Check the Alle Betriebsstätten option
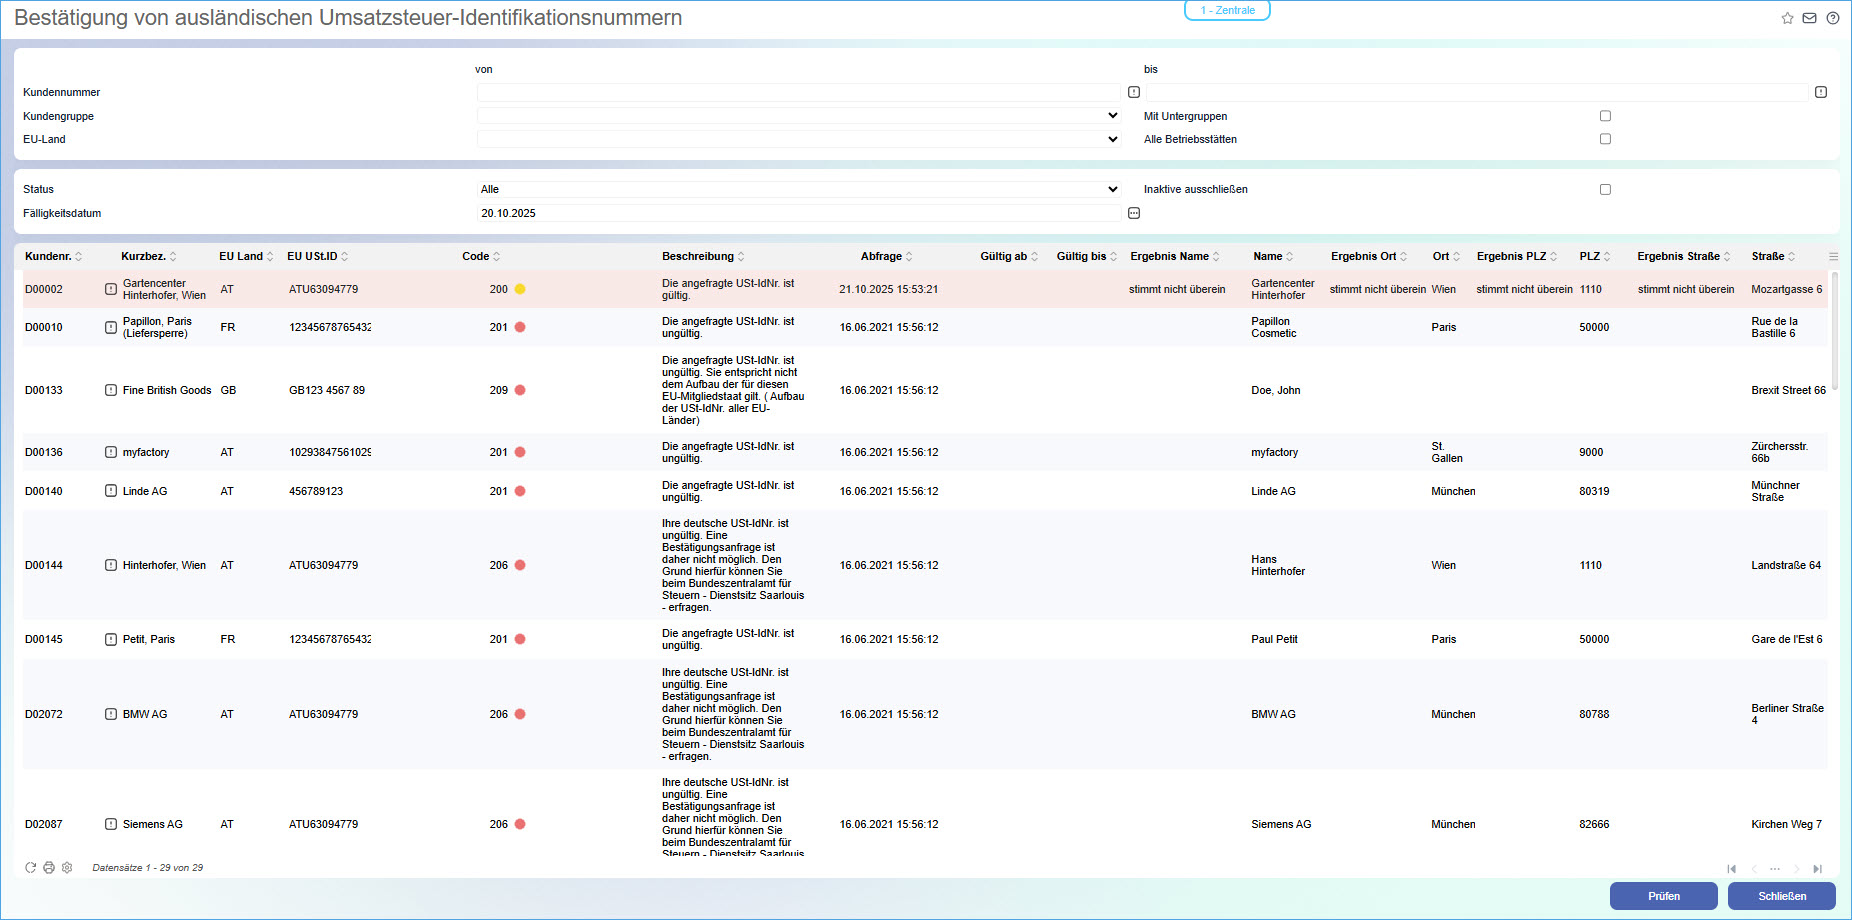This screenshot has width=1852, height=920. (1605, 139)
